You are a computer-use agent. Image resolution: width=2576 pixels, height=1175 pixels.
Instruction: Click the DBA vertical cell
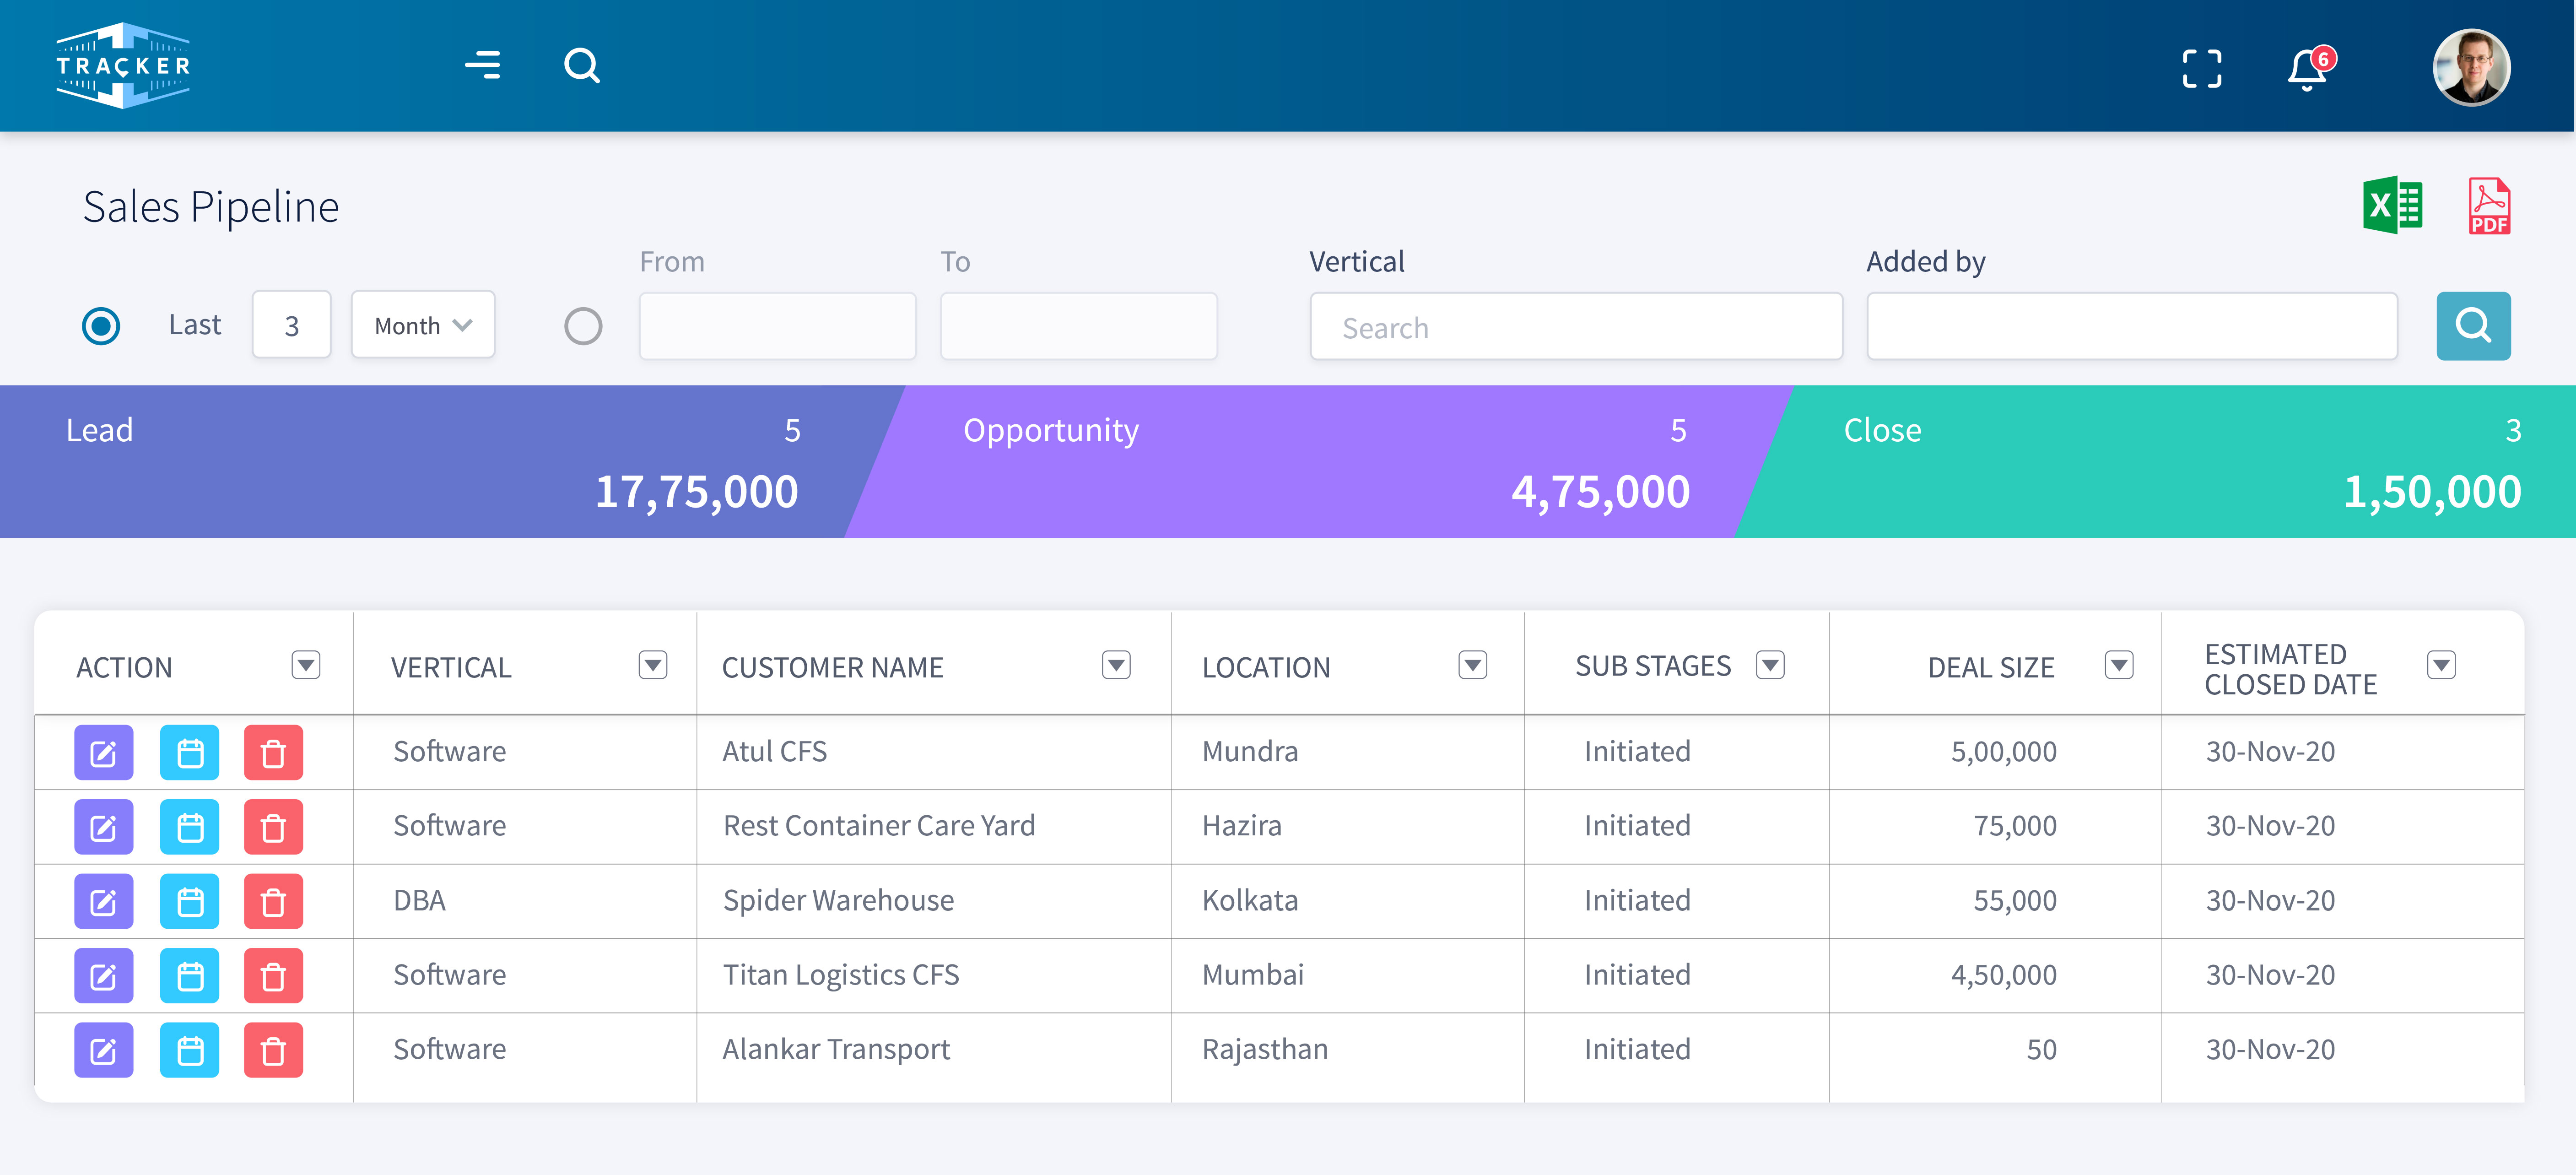click(419, 900)
